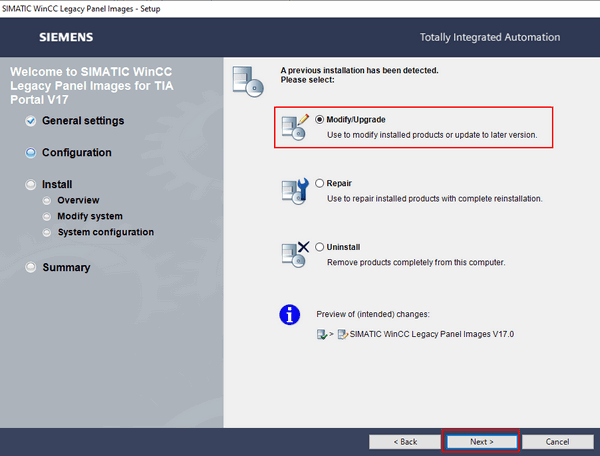Click the Overview step bullet
This screenshot has width=600, height=456.
[47, 200]
